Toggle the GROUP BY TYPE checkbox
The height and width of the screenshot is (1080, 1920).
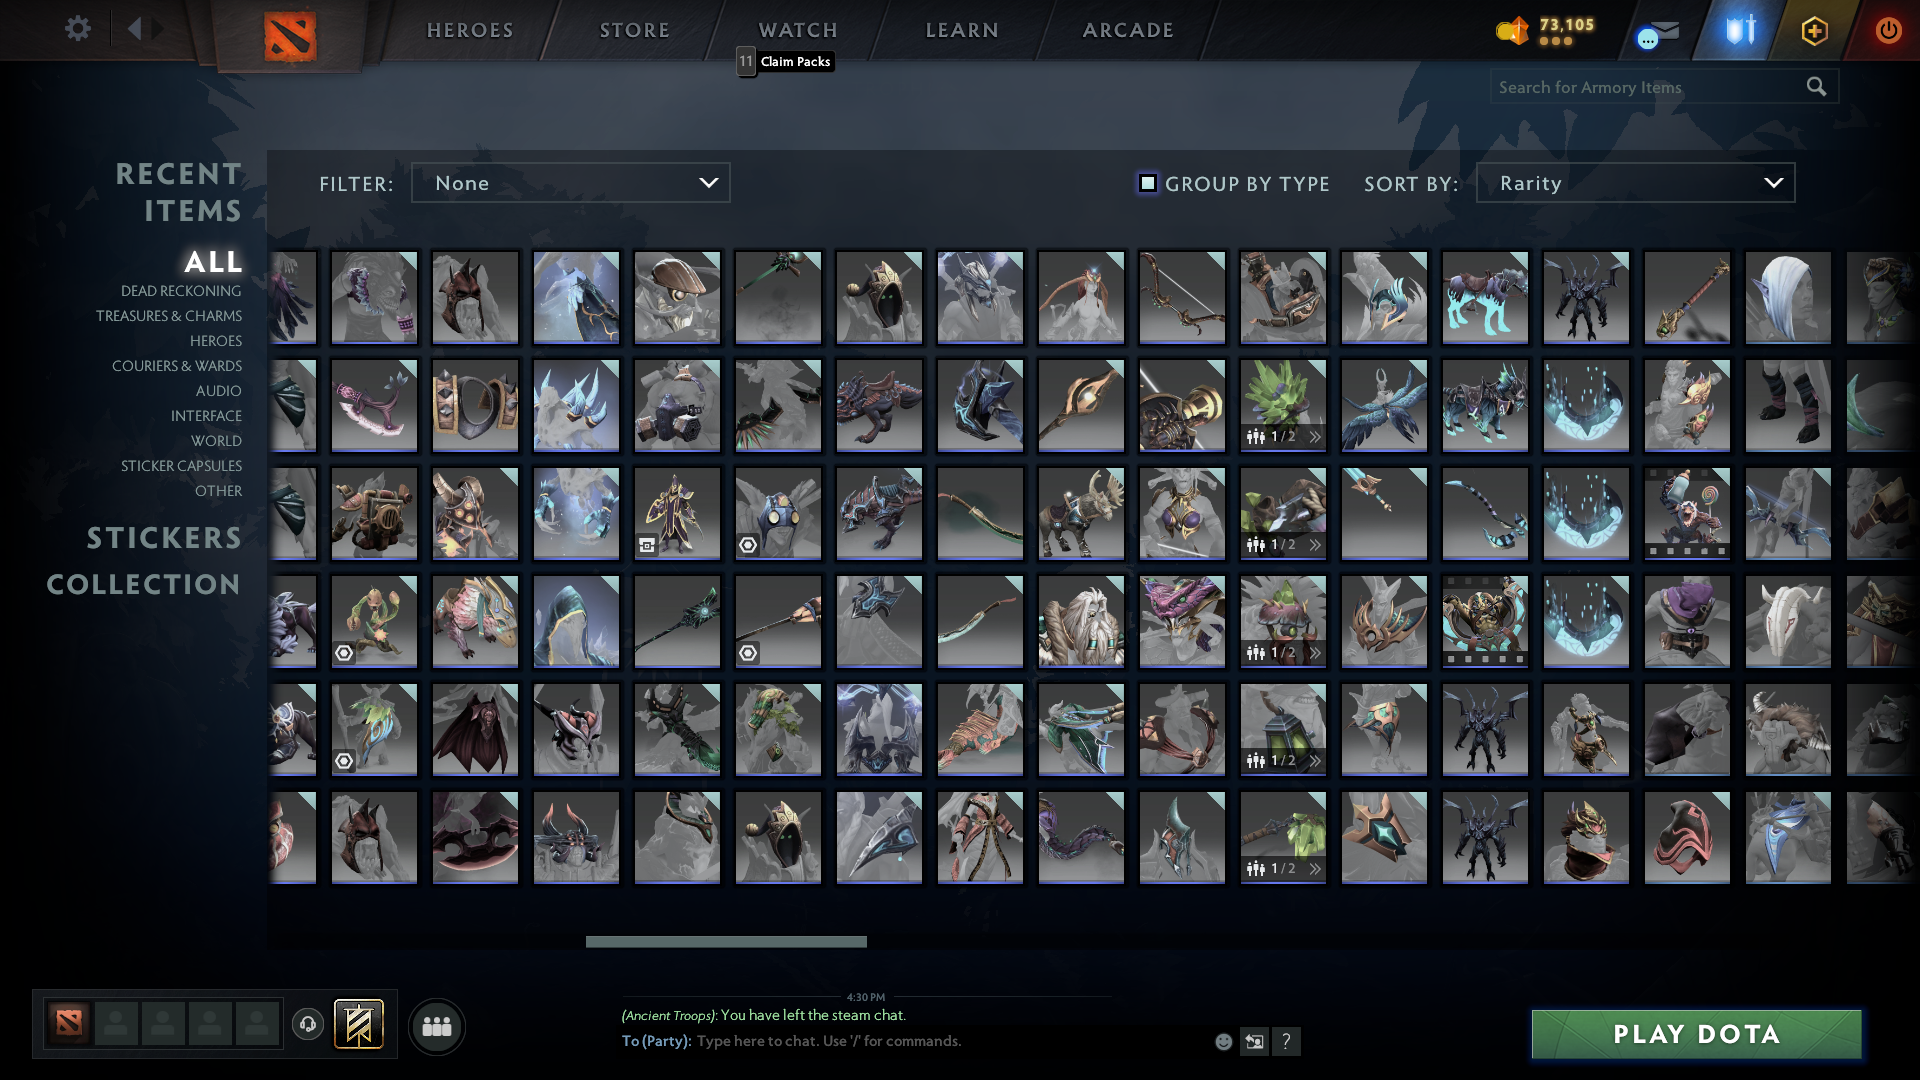click(x=1146, y=182)
